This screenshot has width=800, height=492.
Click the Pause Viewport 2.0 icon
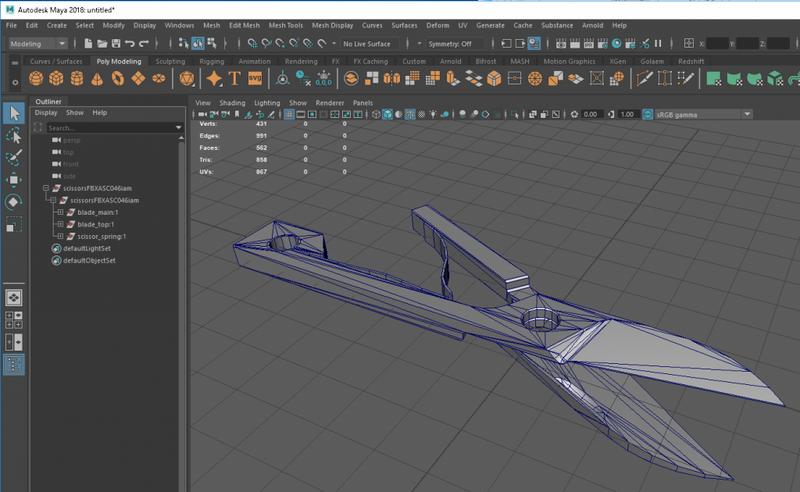click(658, 43)
